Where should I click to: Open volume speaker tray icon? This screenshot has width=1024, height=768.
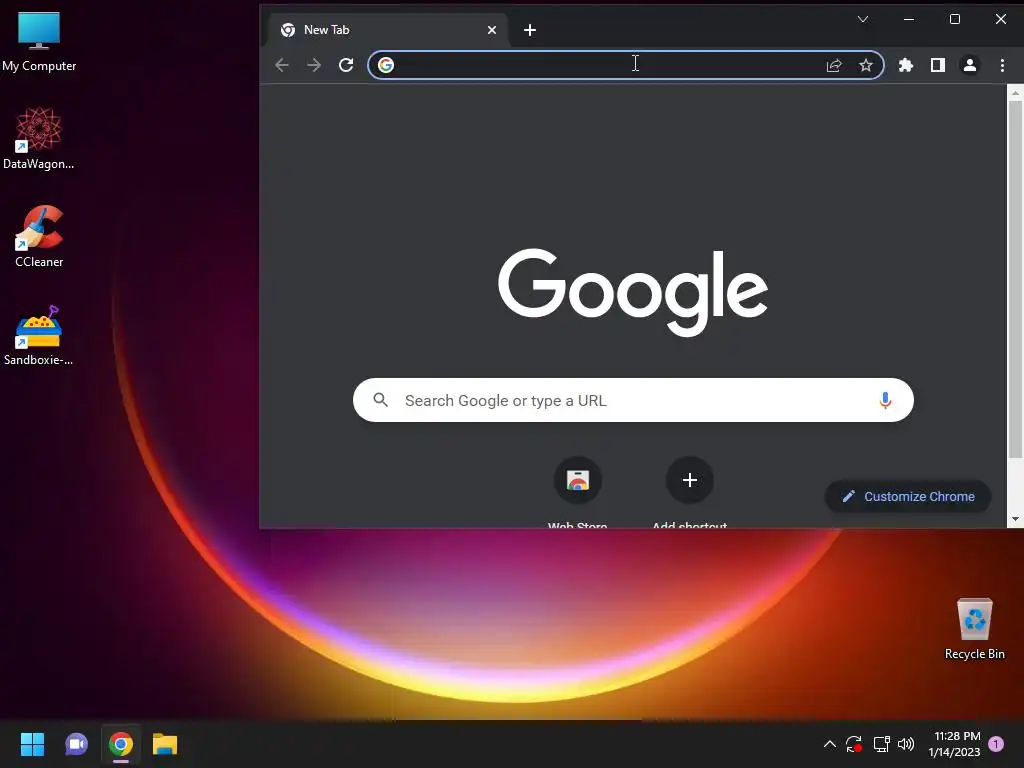(x=906, y=744)
